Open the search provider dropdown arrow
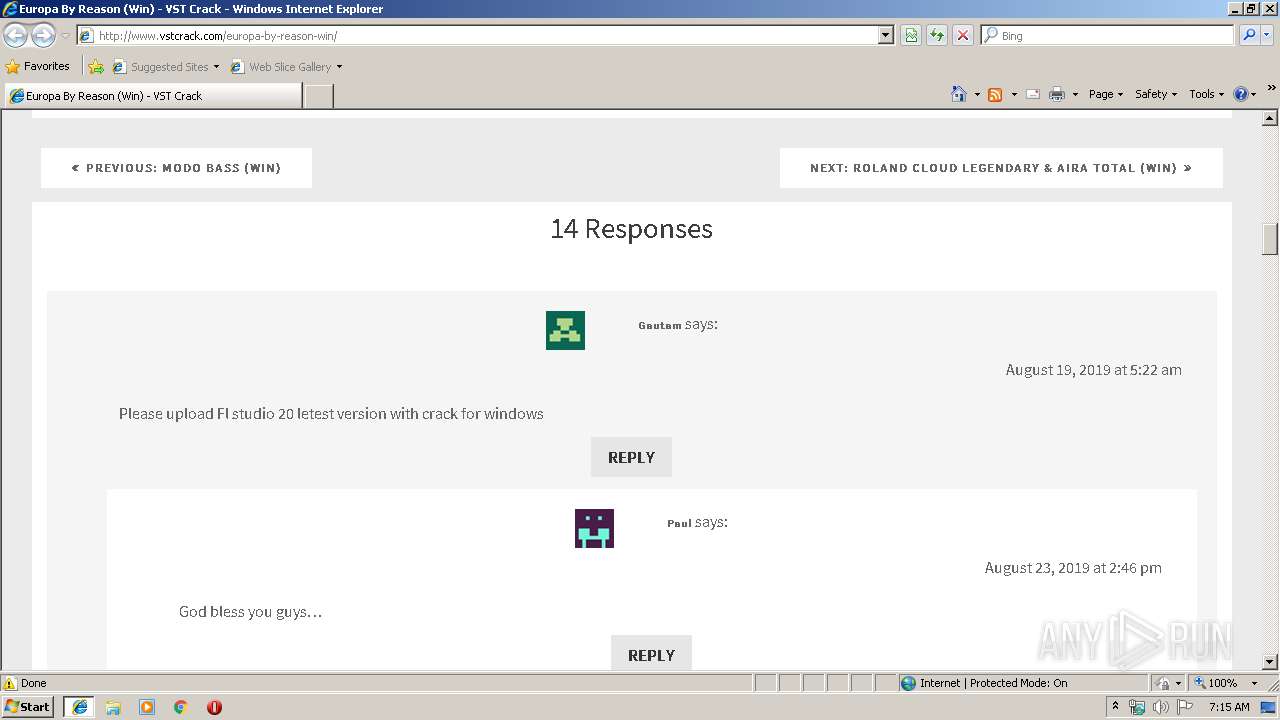 [x=1268, y=35]
